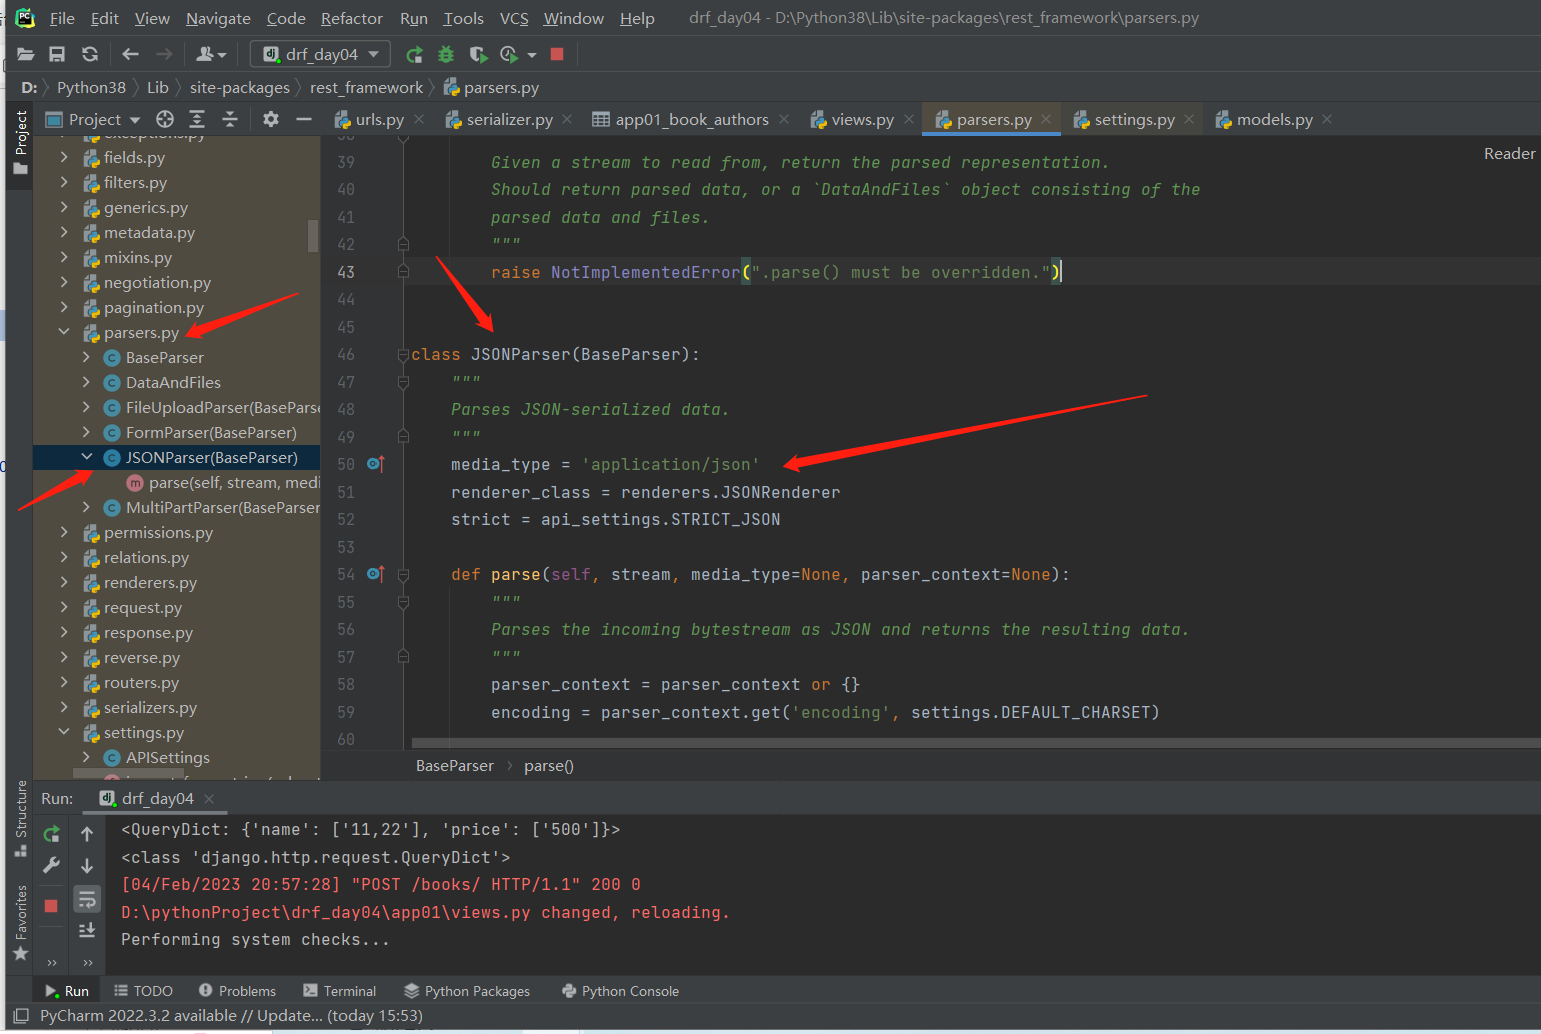Stop the running process with red square
This screenshot has width=1541, height=1034.
pos(558,54)
